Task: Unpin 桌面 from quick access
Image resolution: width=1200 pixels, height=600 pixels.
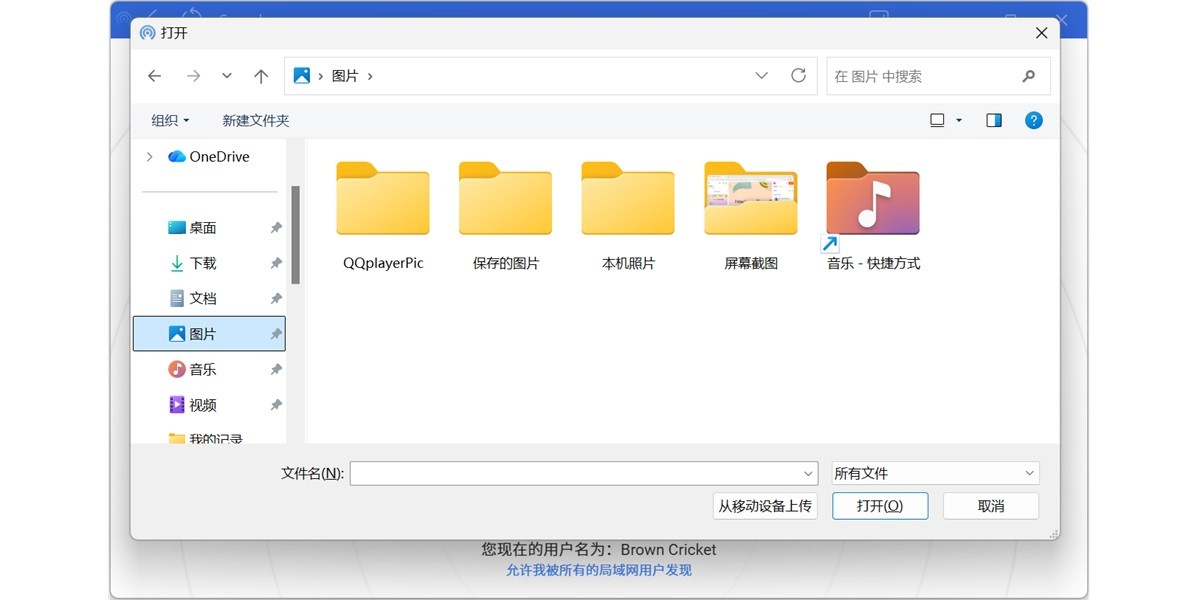Action: coord(276,227)
